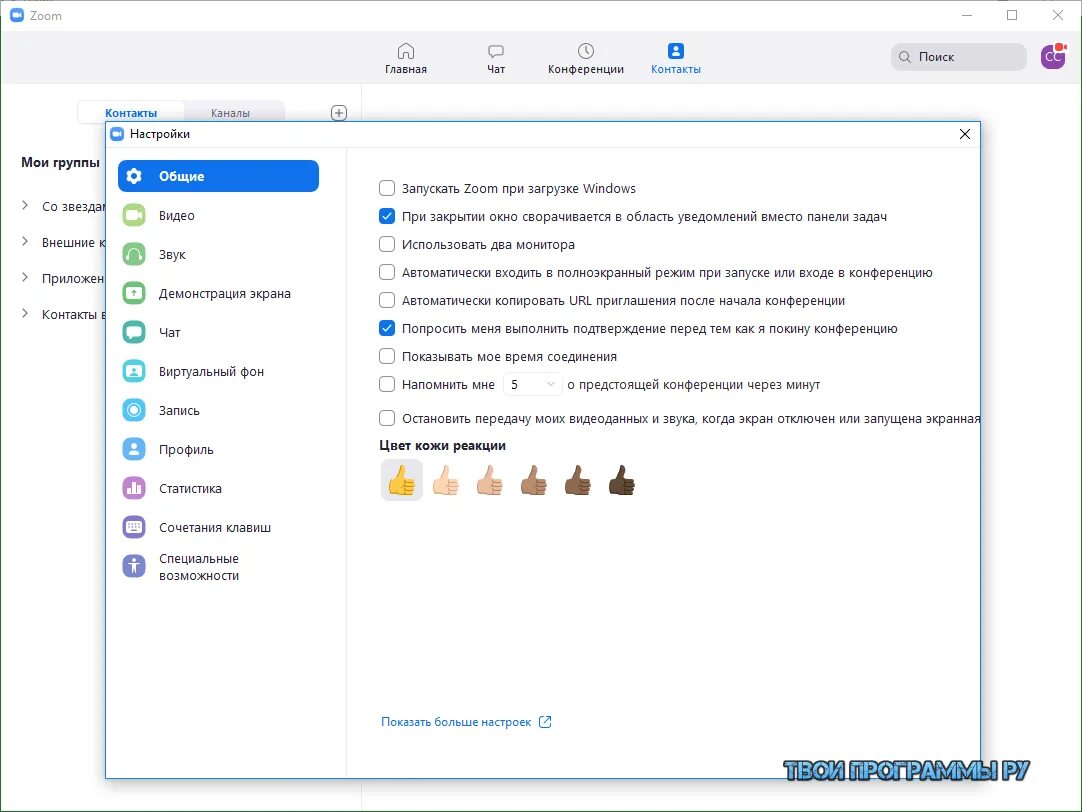Open Специальные возможности accessibility icon
The height and width of the screenshot is (812, 1082).
coord(134,566)
